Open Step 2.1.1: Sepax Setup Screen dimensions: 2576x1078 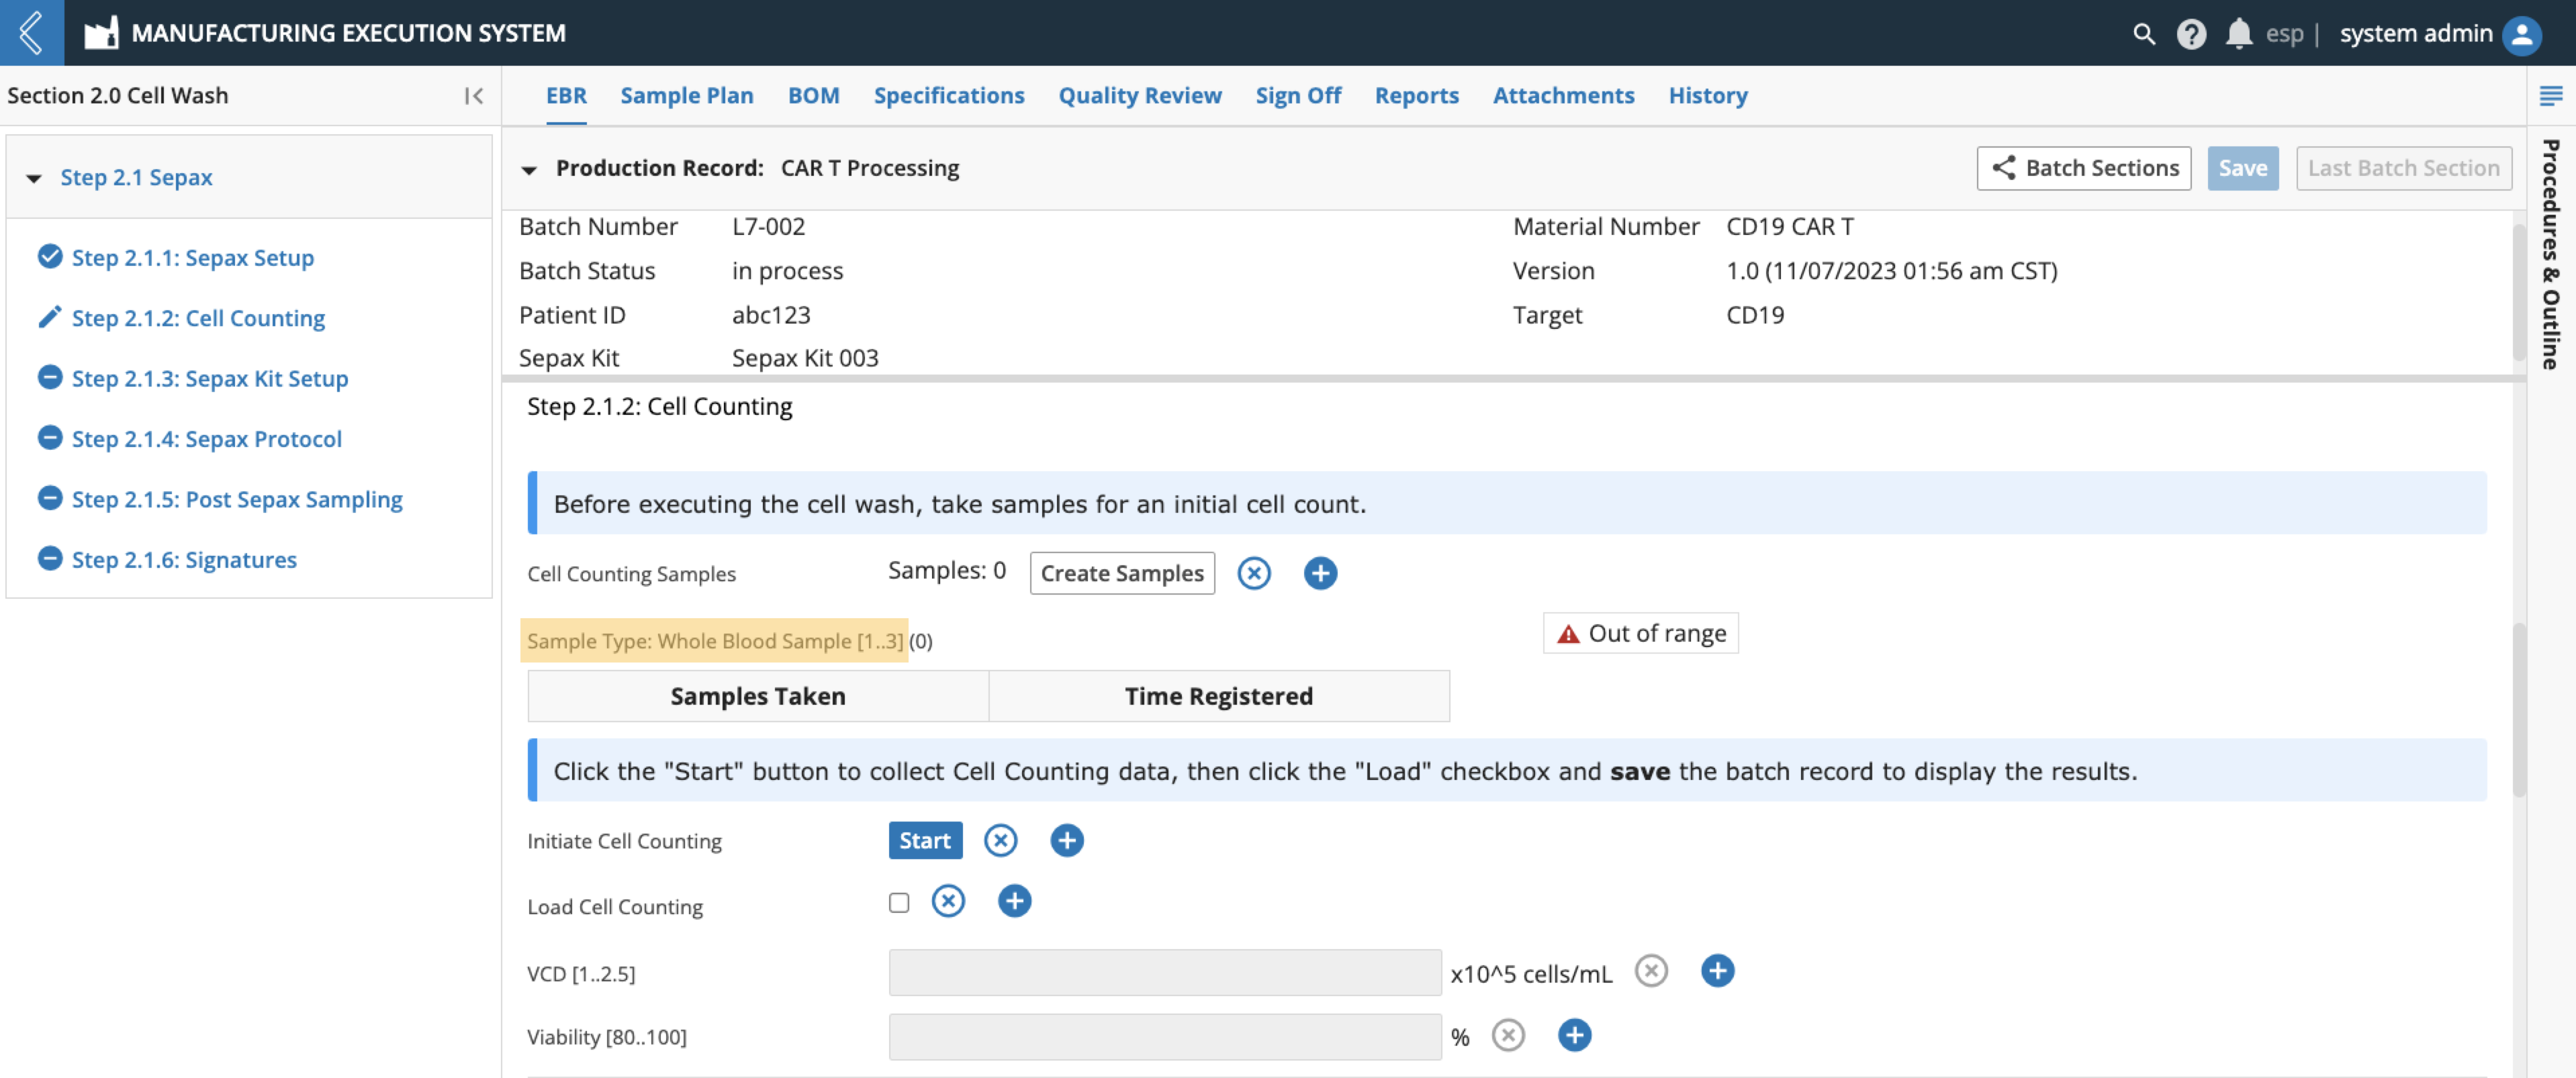click(193, 257)
